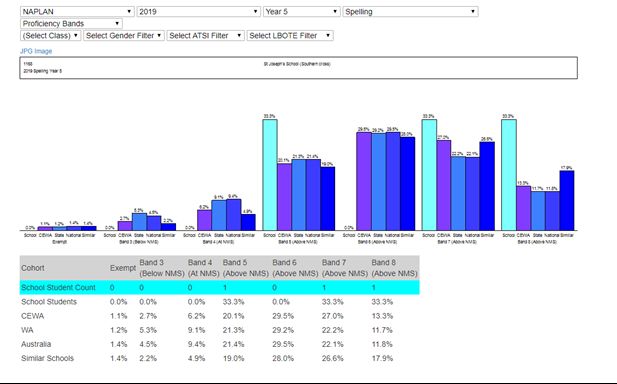Open the Select LBOTE Filter dropdown
This screenshot has height=384, width=617.
click(x=290, y=35)
